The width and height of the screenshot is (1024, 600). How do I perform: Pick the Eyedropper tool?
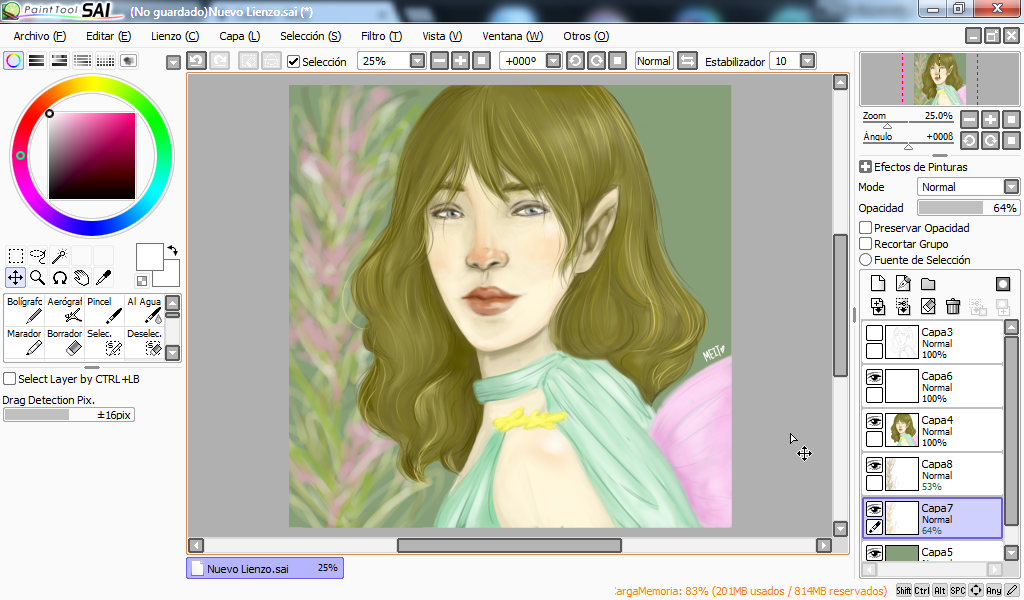[x=103, y=278]
